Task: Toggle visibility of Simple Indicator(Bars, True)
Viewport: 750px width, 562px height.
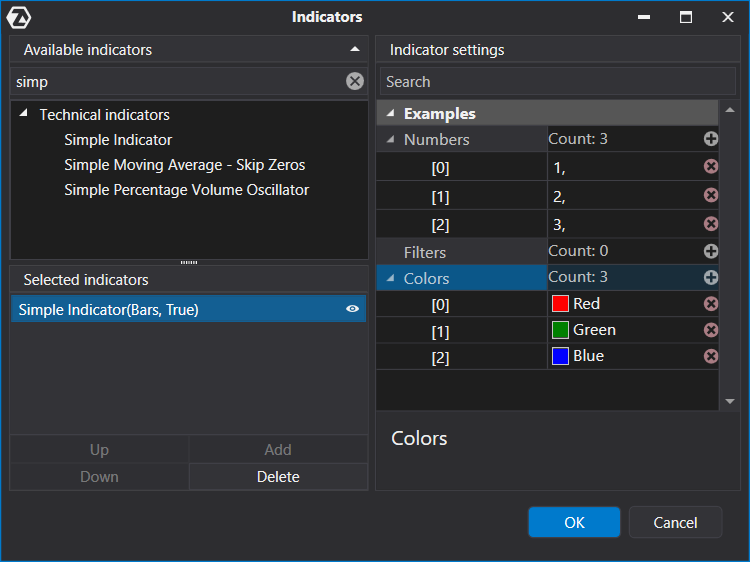Action: click(353, 309)
